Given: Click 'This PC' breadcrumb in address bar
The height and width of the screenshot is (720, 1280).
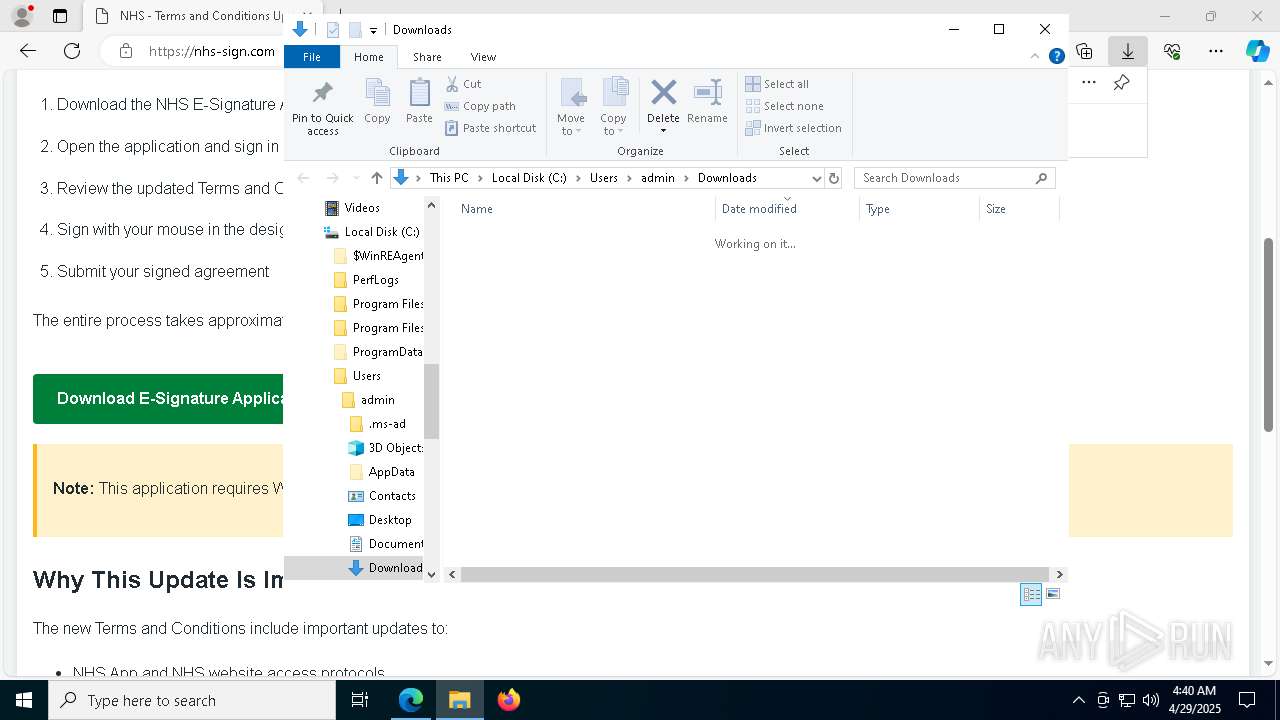Looking at the screenshot, I should (x=449, y=178).
